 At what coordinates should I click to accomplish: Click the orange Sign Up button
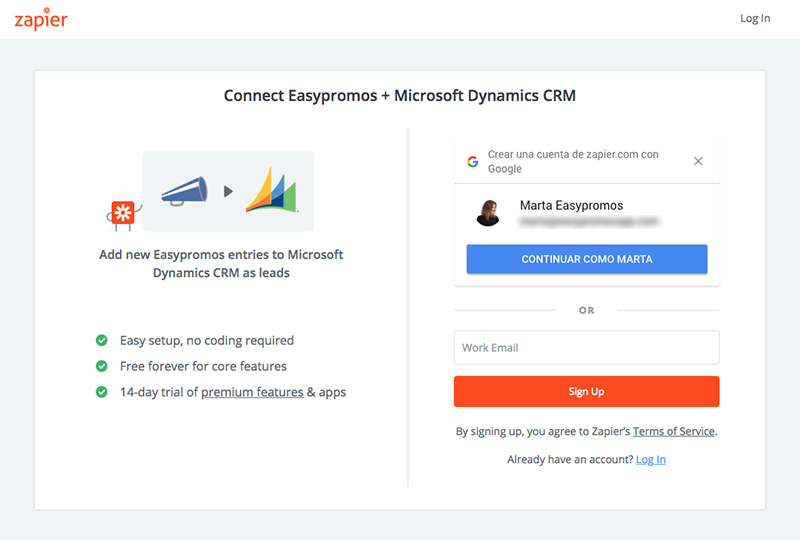587,391
